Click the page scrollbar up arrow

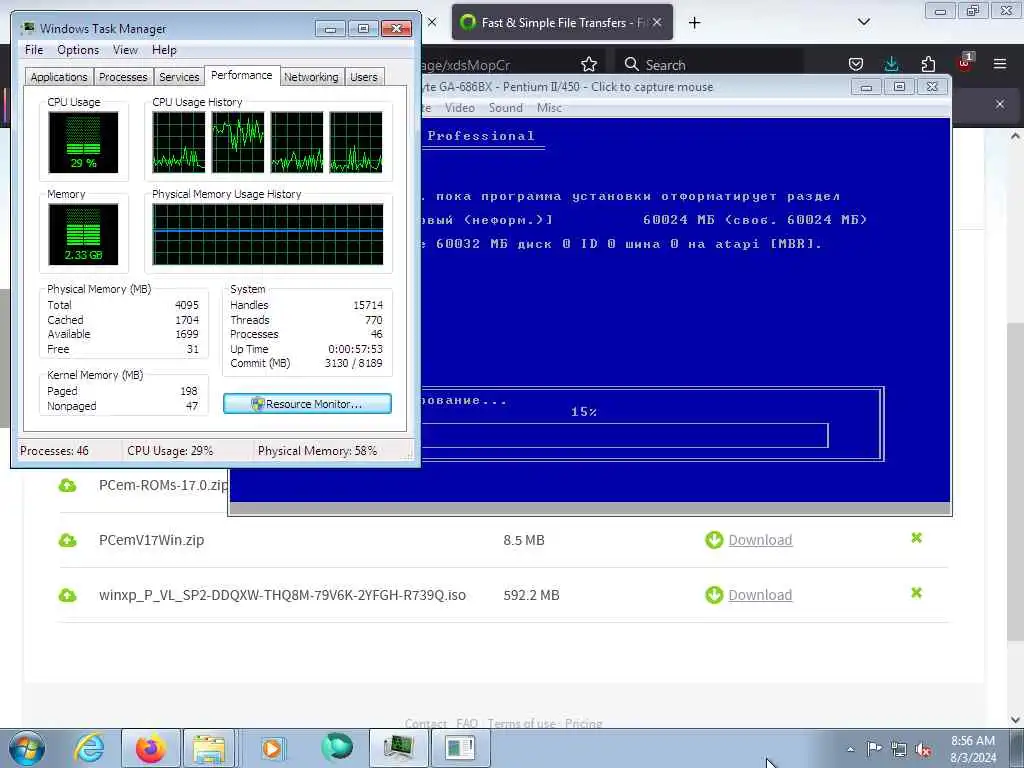(1015, 136)
